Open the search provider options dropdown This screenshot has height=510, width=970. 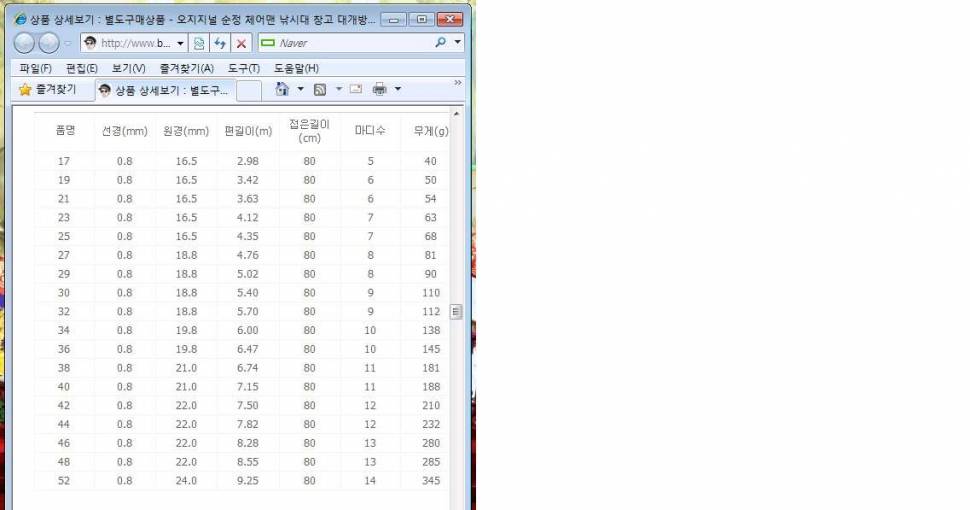(458, 43)
